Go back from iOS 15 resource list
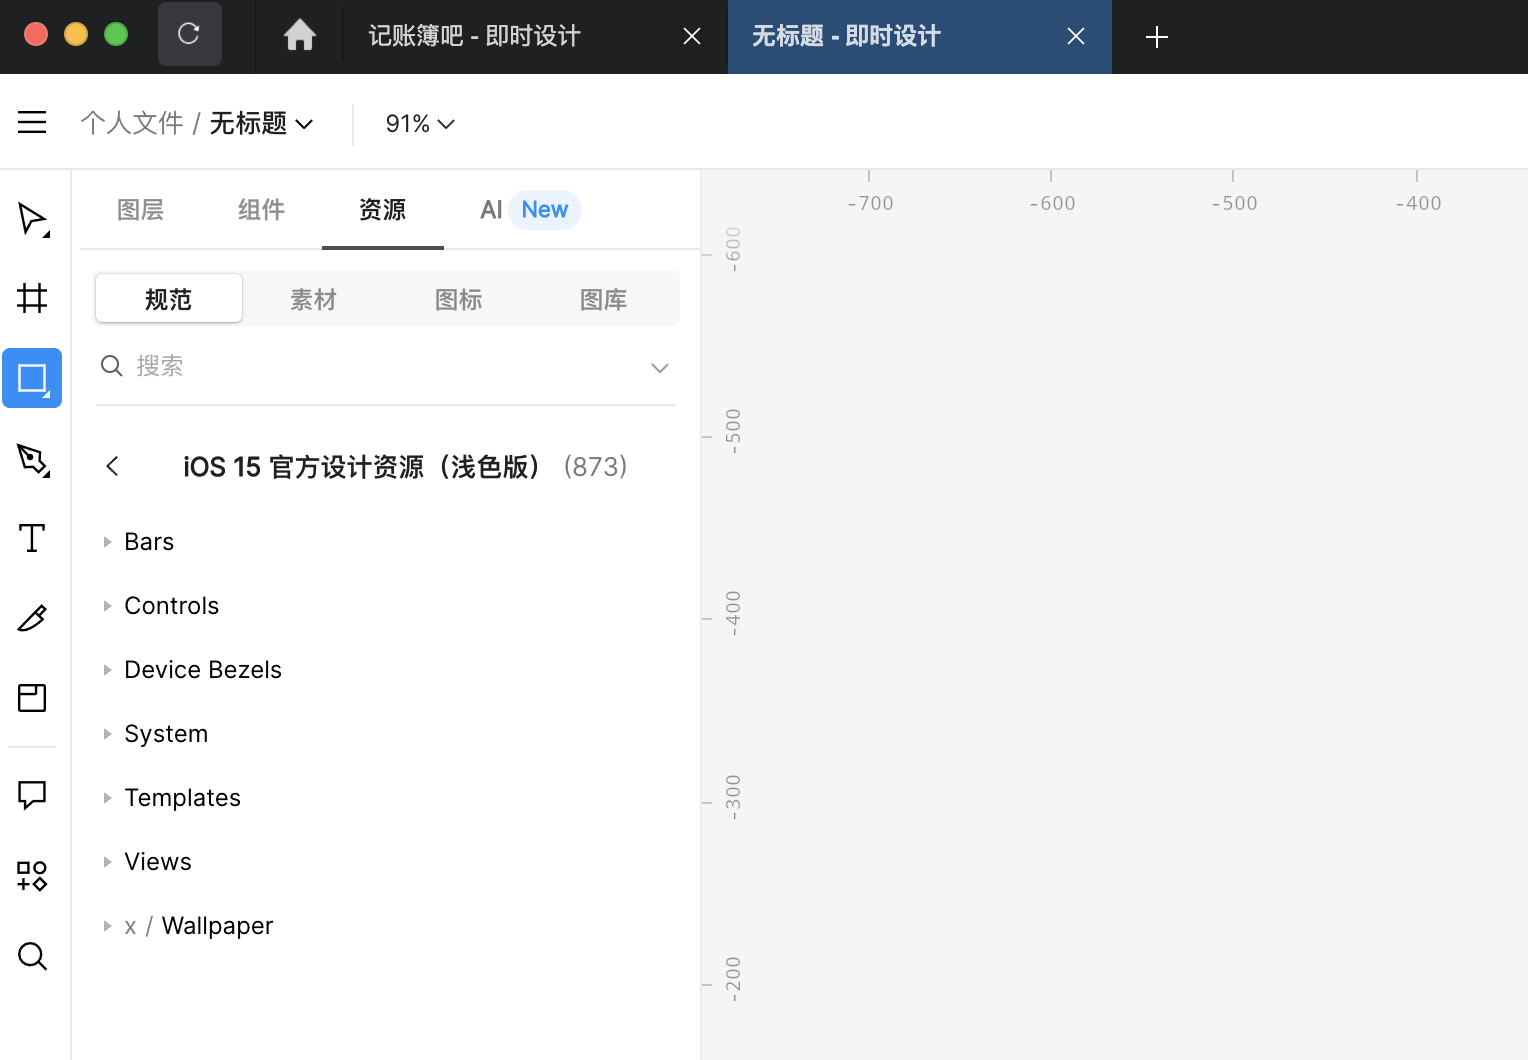The image size is (1528, 1060). point(112,466)
